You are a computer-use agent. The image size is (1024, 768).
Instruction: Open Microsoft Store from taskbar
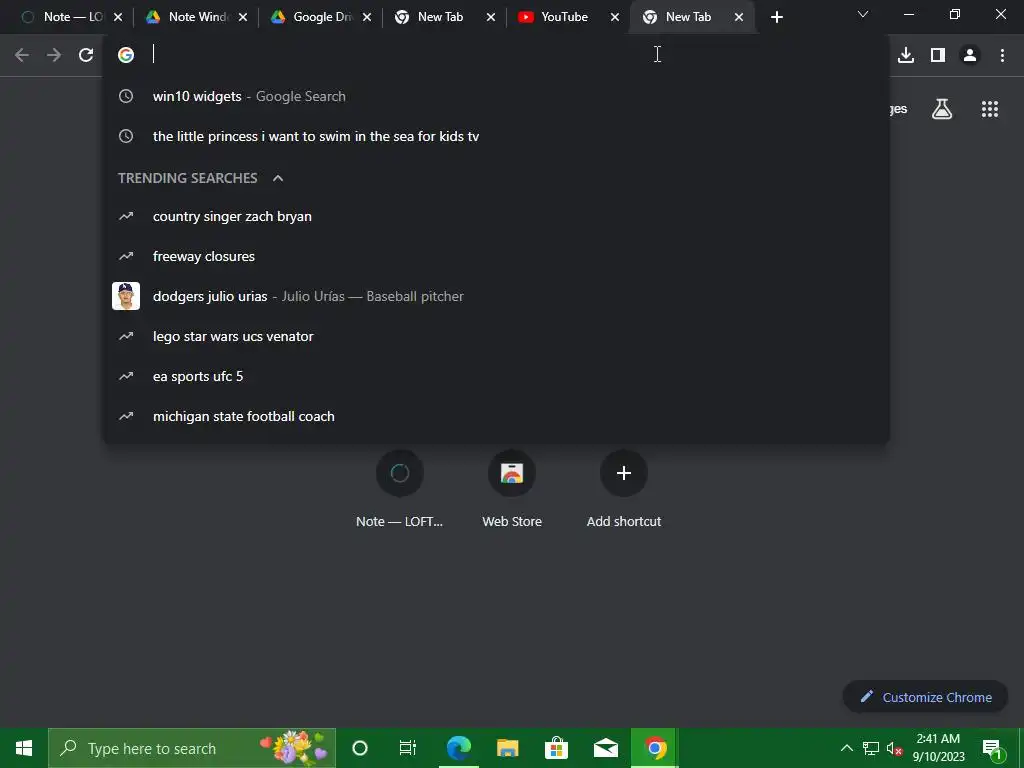[556, 748]
